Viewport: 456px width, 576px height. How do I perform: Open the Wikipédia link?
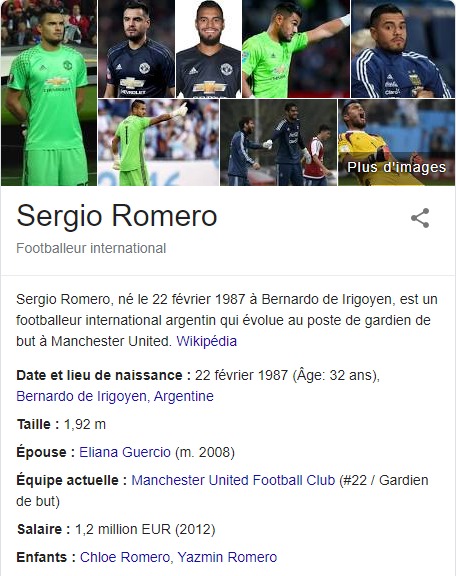click(207, 341)
